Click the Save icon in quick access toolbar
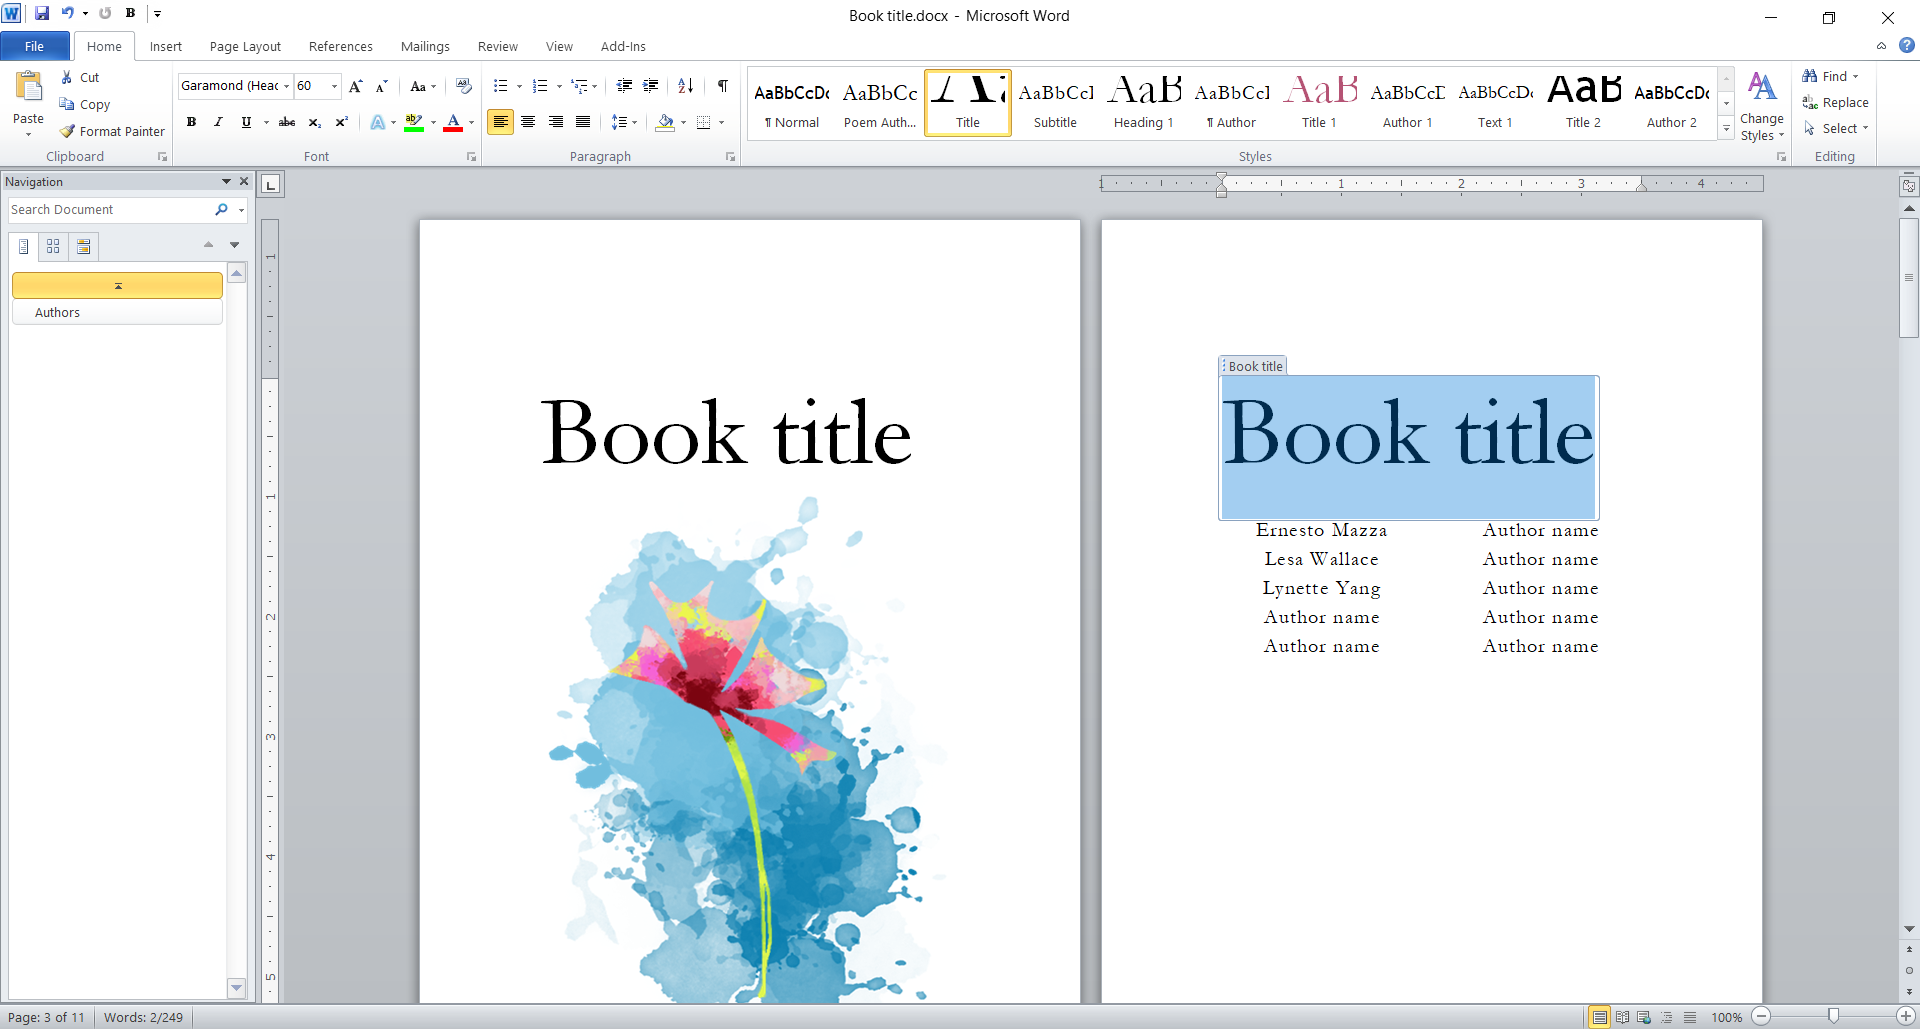Screen dimensions: 1920x1029 [42, 13]
